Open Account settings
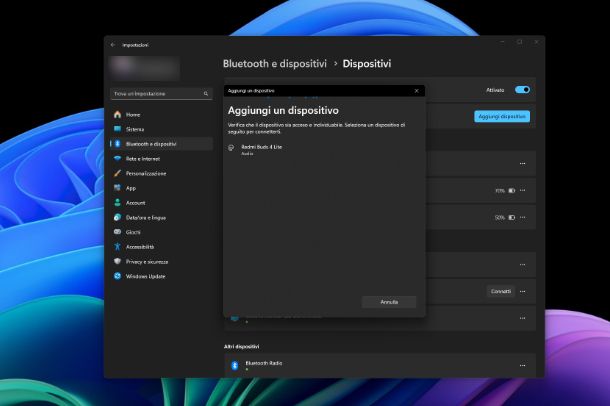Screen dimensions: 610x406 coord(135,202)
